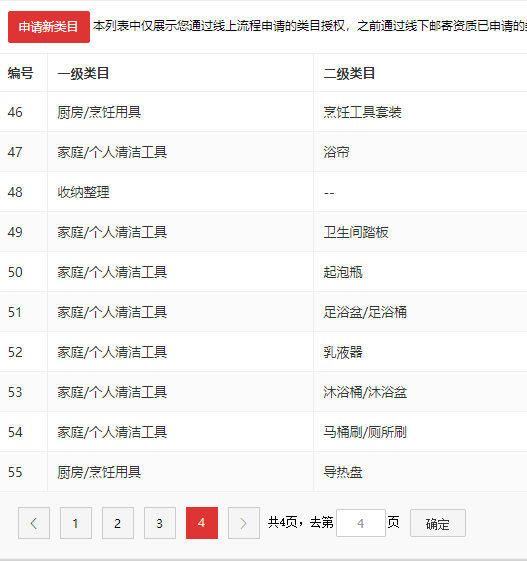Click 家庭/个人清洁工具 in row 50

click(112, 272)
